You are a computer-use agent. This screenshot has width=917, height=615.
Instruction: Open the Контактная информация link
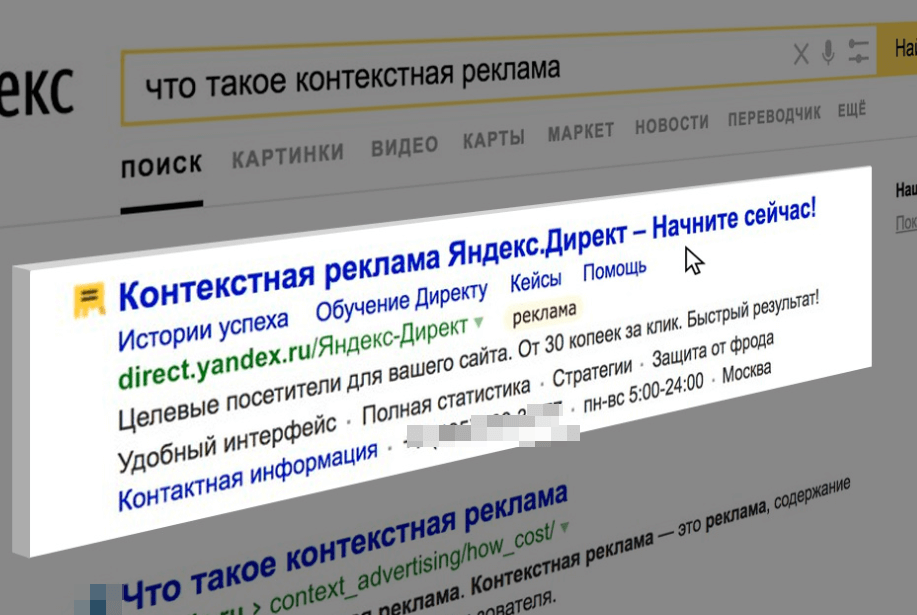[x=247, y=477]
